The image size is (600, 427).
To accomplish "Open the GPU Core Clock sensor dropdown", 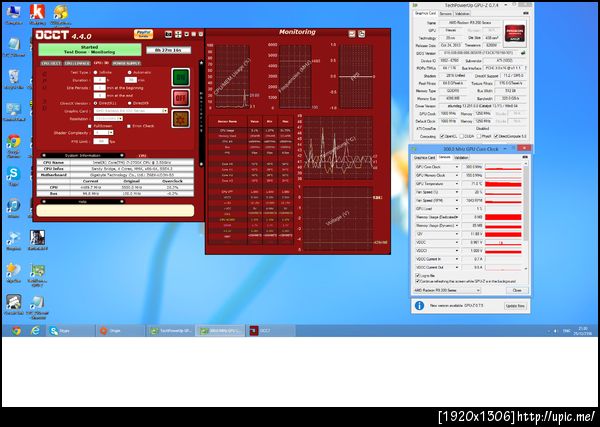I will 456,167.
